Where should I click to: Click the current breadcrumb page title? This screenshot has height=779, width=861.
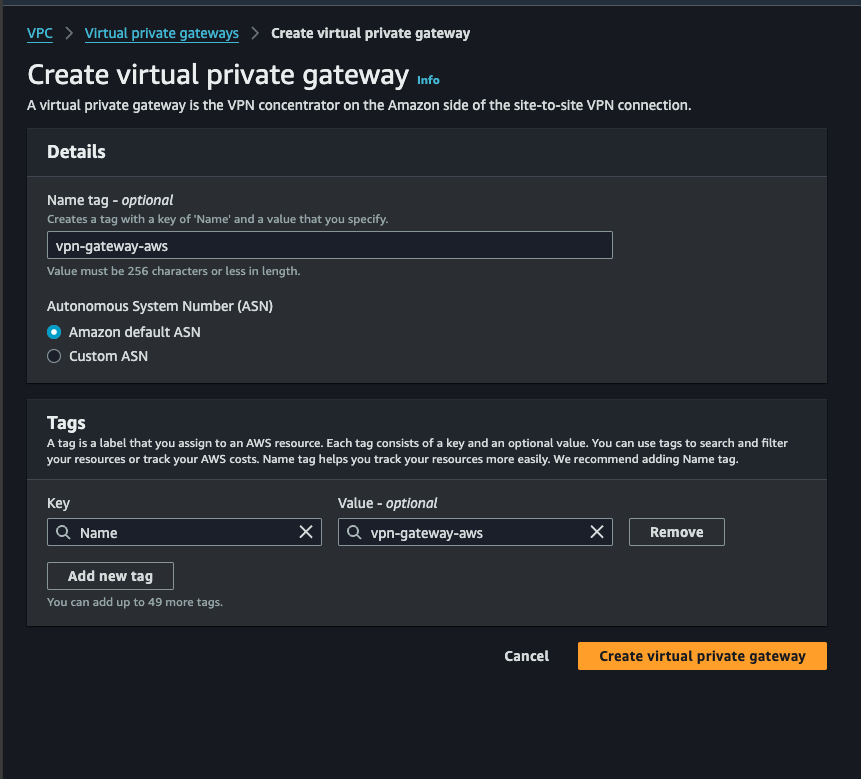[x=370, y=33]
